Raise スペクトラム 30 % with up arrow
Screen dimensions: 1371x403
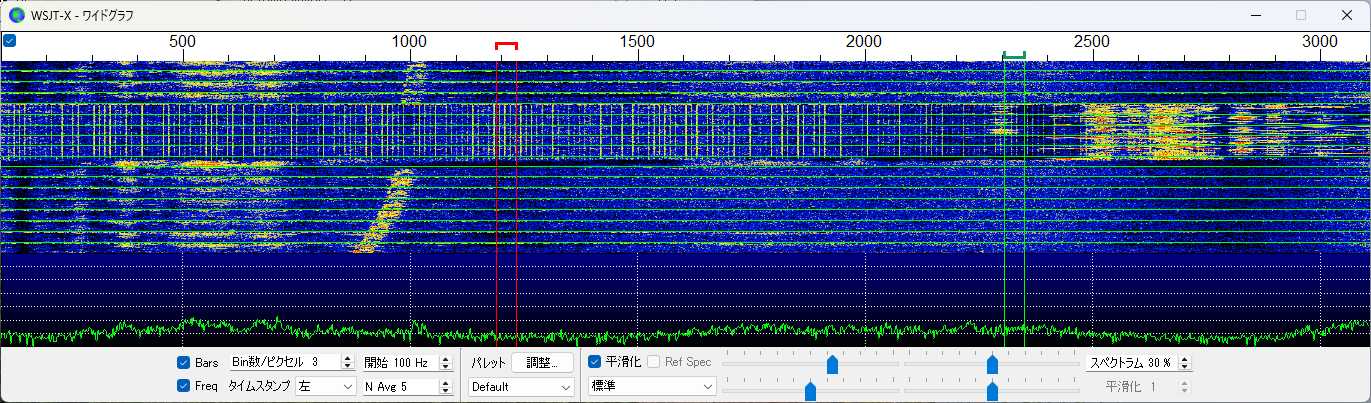pos(1185,358)
